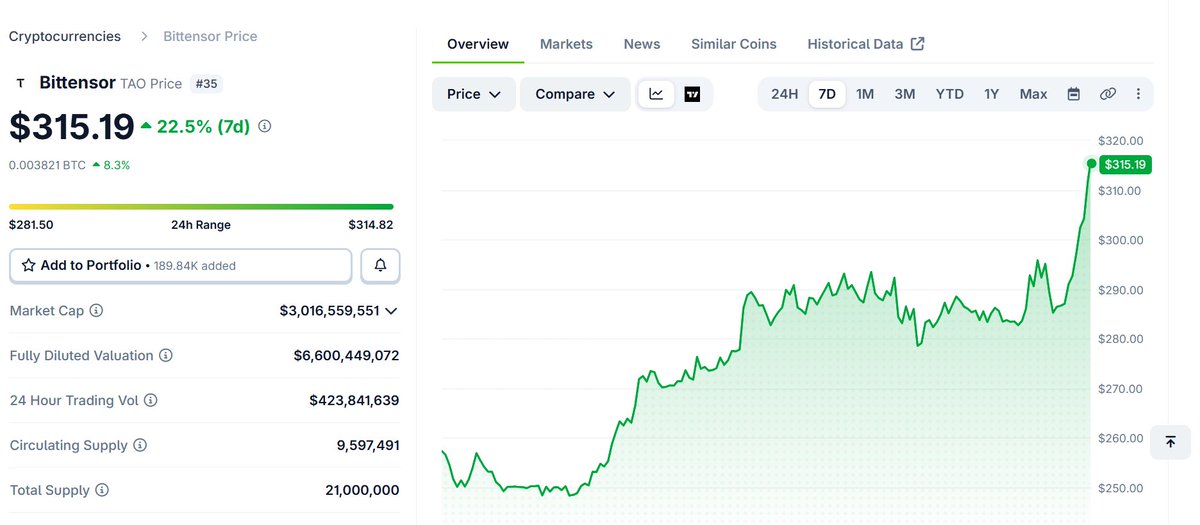
Task: Click the $250.00 y-axis label
Action: pos(1120,488)
